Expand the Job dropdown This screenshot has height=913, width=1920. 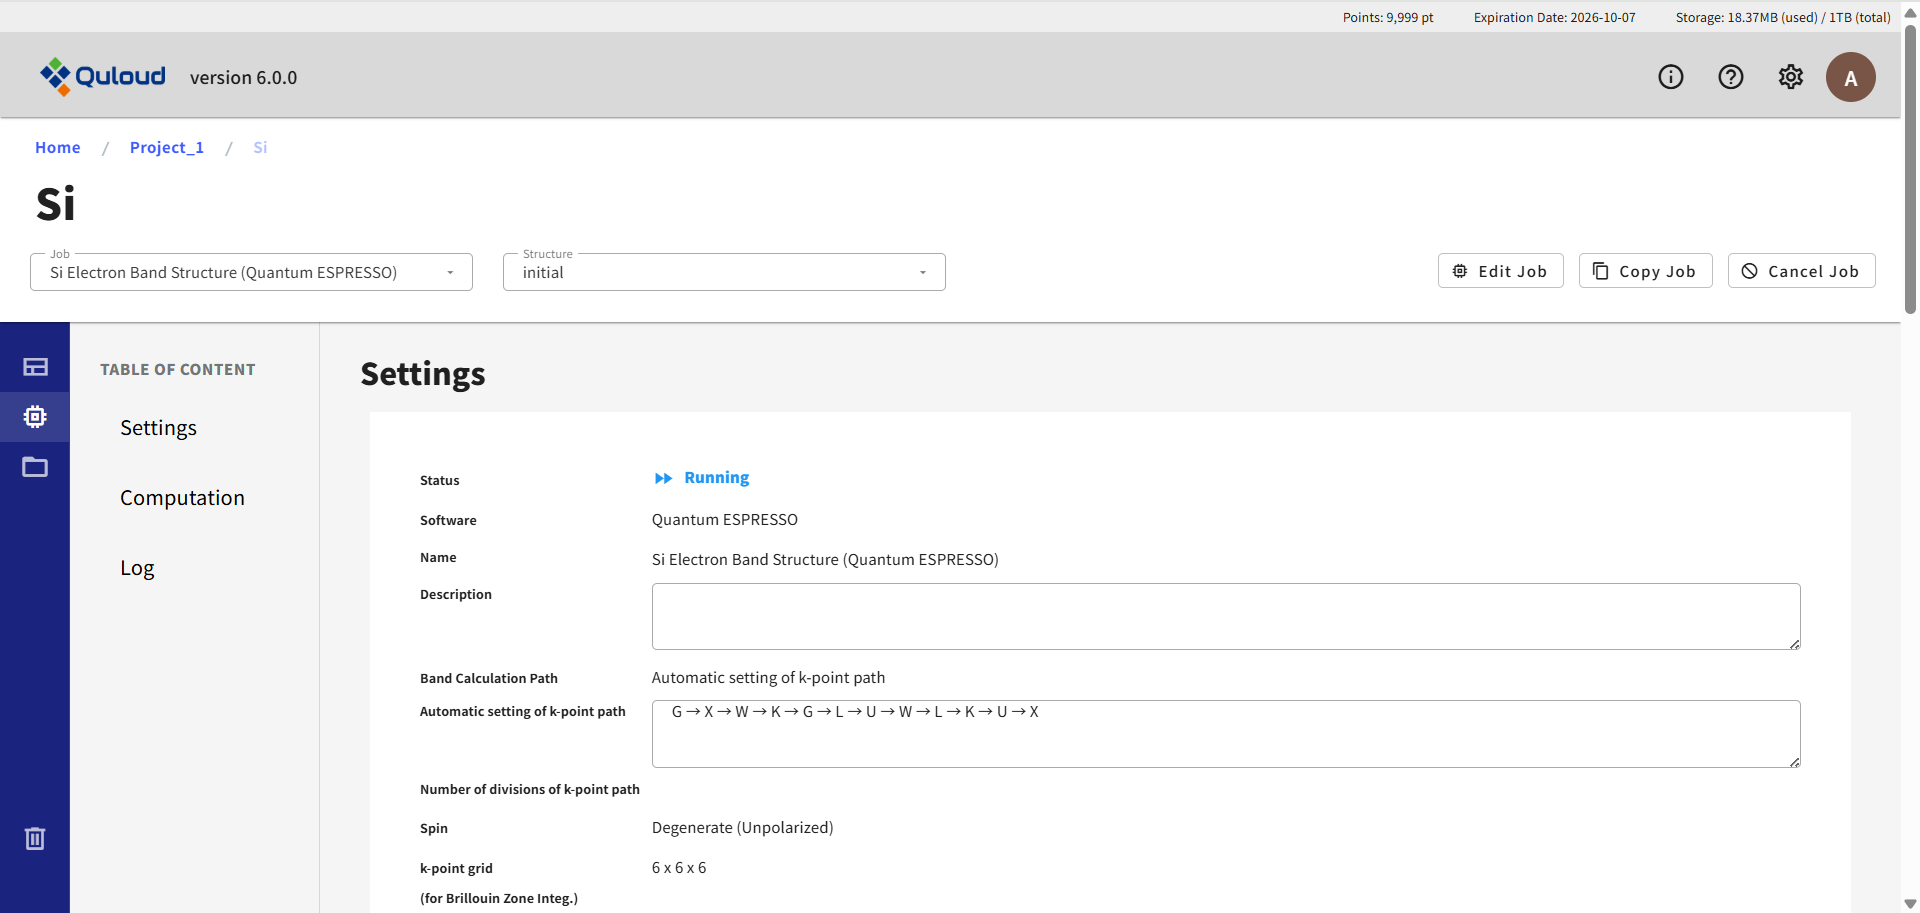pos(251,272)
